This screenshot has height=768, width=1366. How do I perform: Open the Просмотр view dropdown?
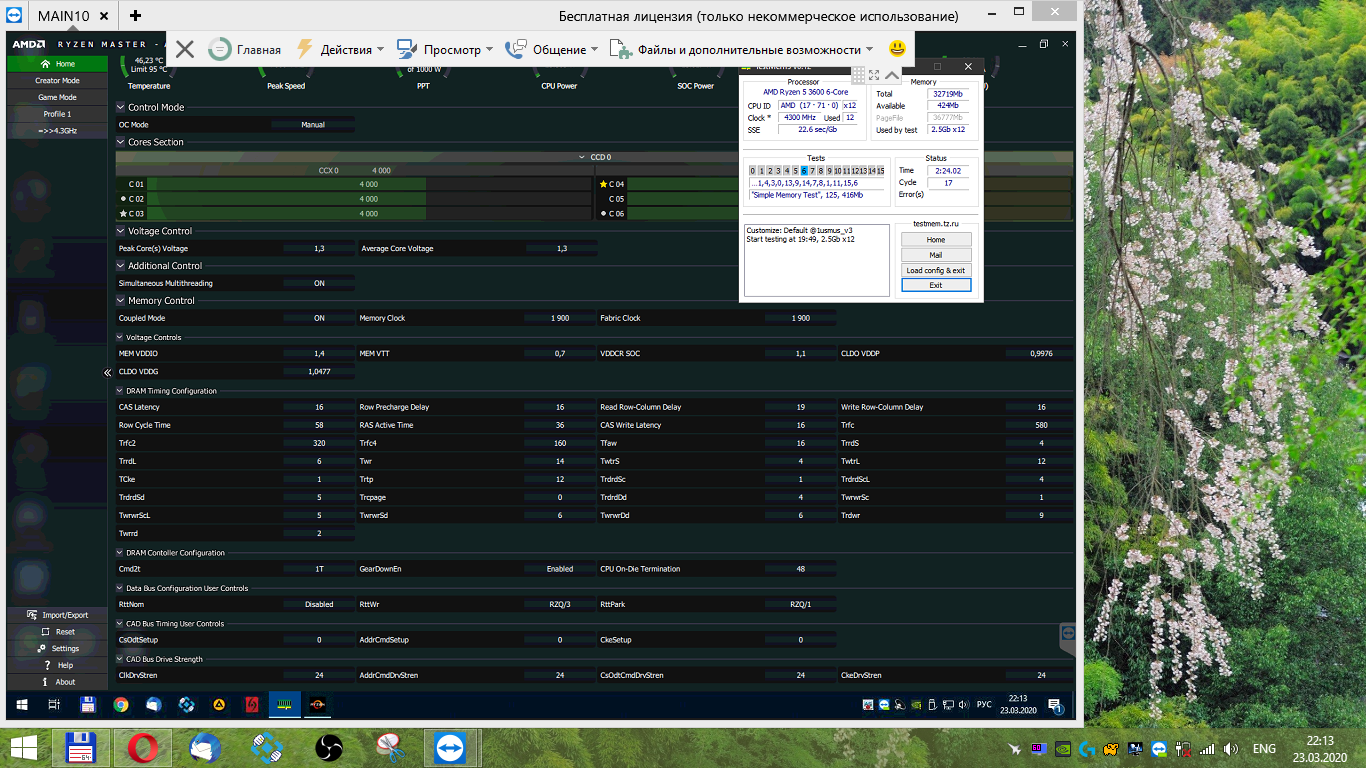coord(445,49)
